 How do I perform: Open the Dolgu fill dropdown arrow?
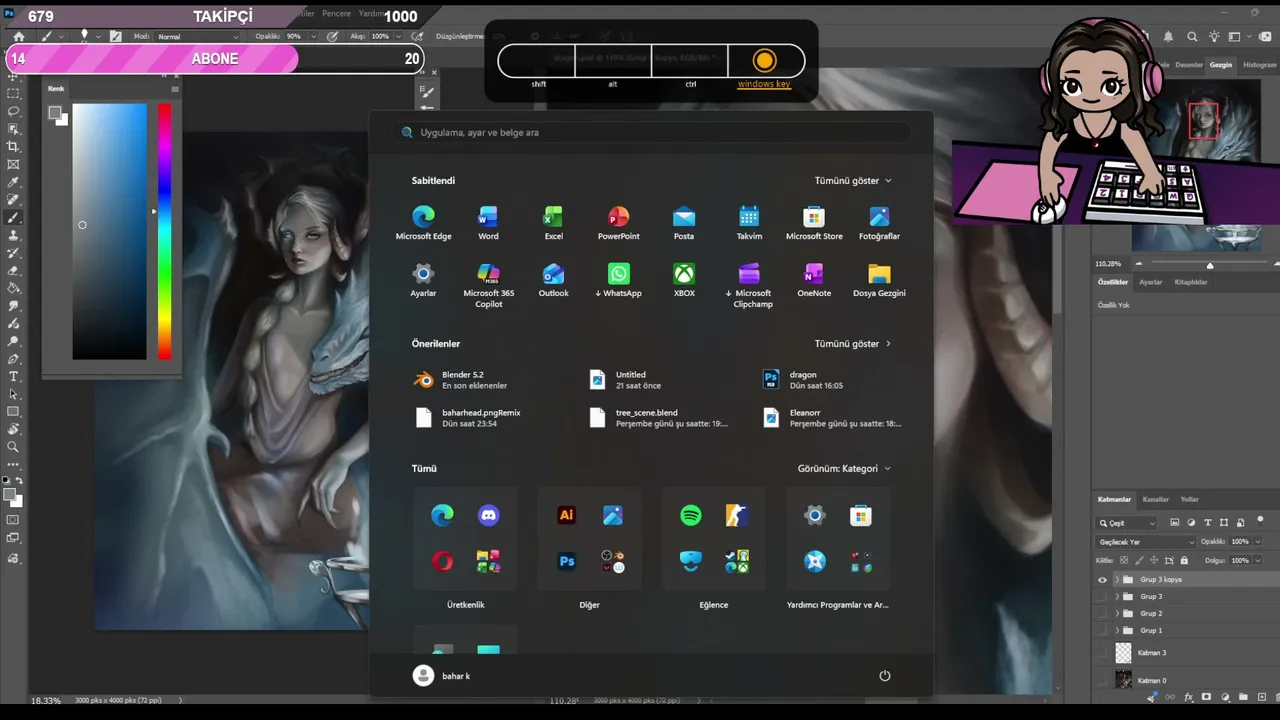(1257, 561)
